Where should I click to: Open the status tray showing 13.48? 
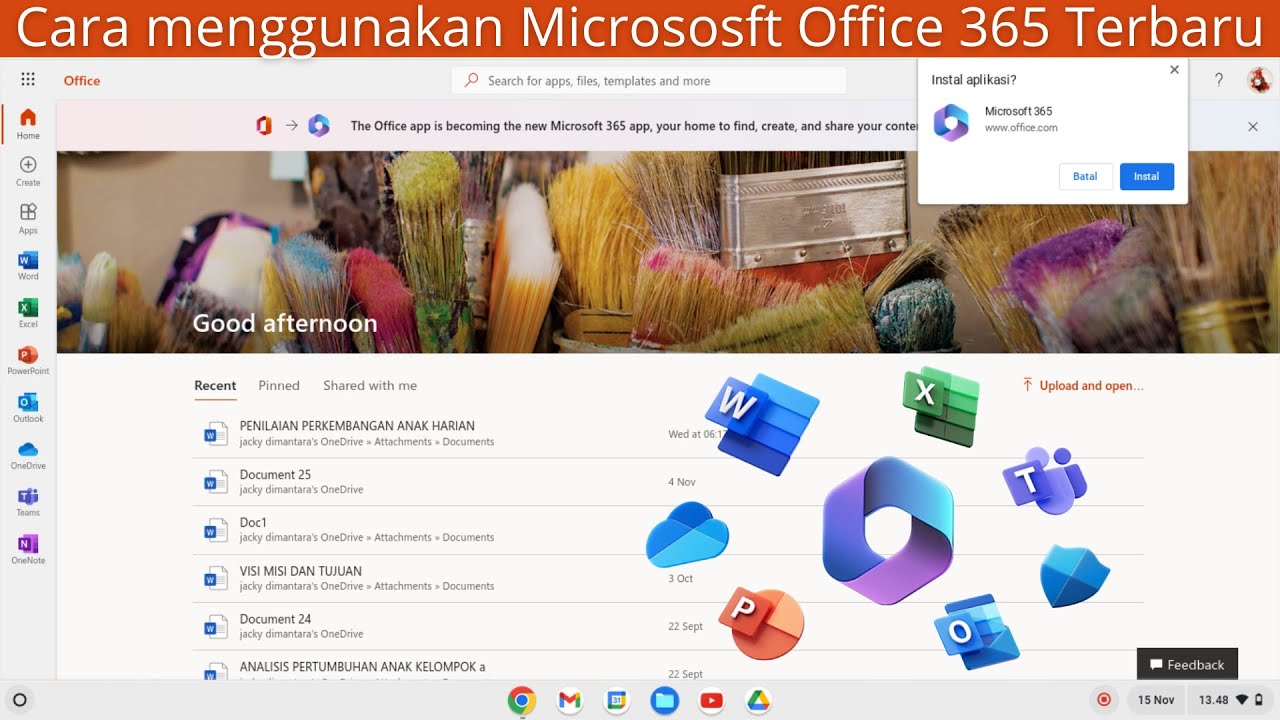coord(1230,700)
